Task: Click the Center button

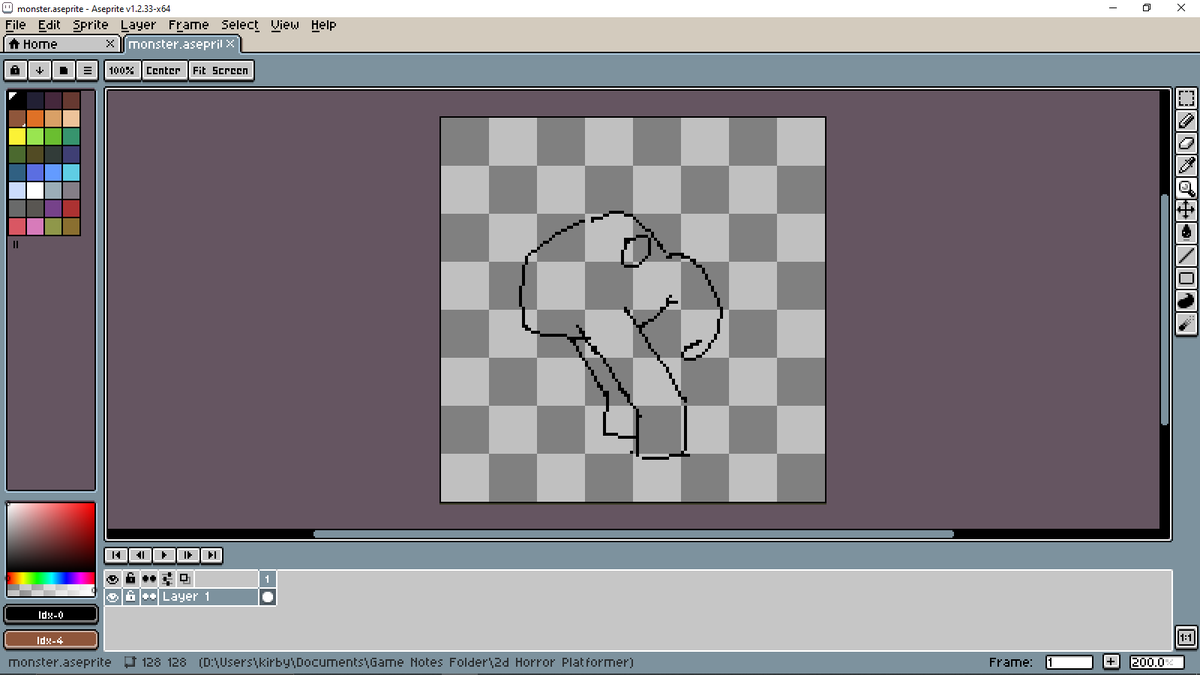Action: (163, 71)
